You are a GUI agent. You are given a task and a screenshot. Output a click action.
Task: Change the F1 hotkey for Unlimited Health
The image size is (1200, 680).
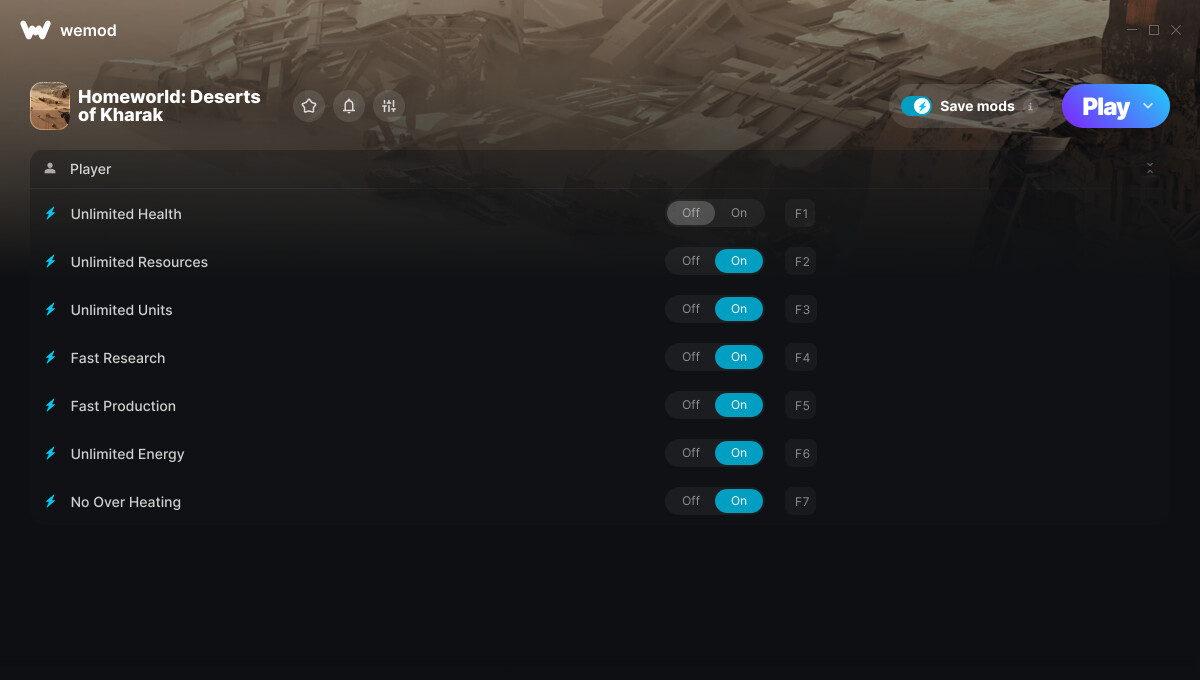click(801, 213)
